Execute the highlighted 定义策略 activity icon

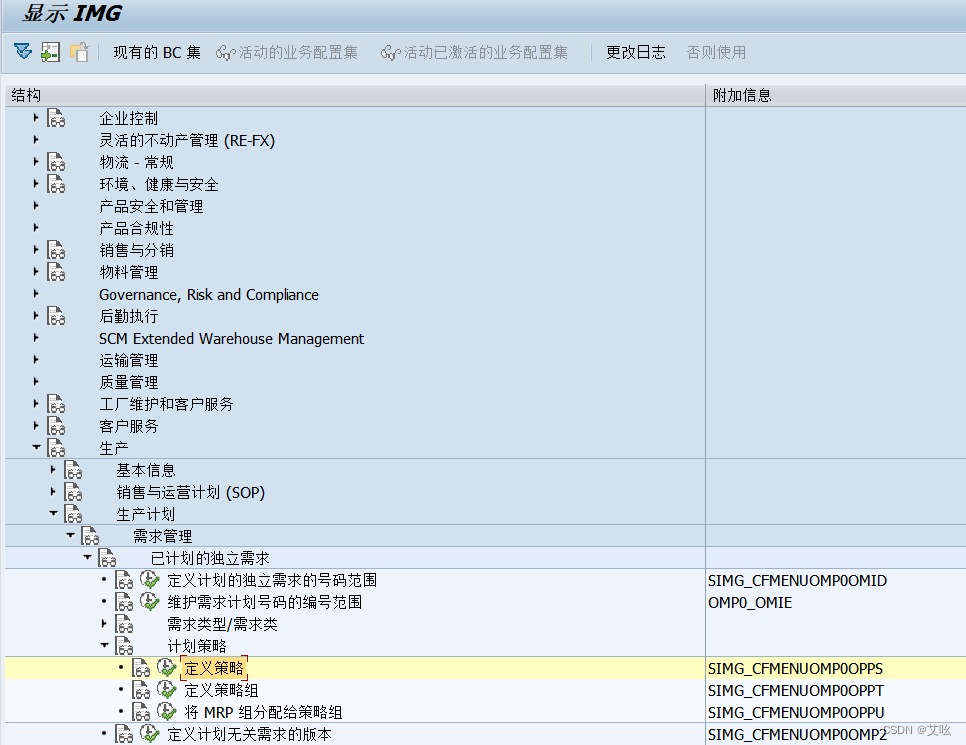[166, 667]
